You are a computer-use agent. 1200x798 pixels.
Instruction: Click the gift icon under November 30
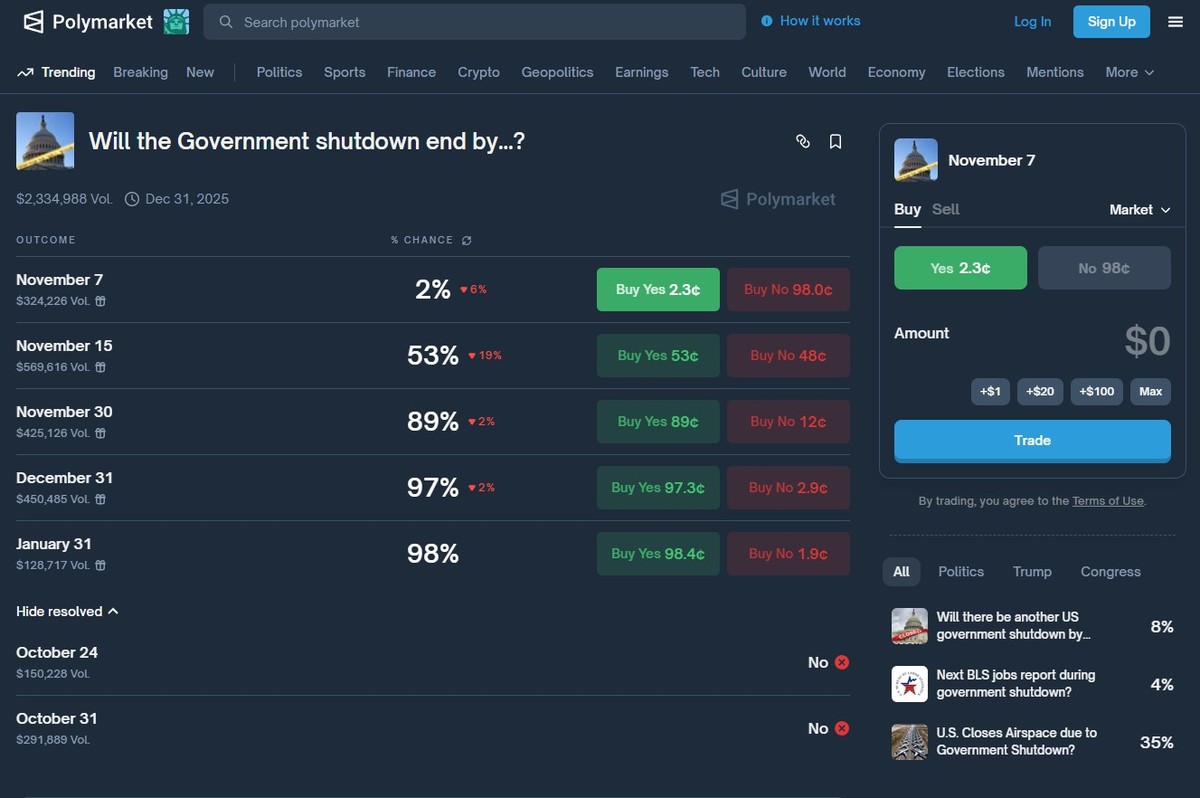click(100, 433)
